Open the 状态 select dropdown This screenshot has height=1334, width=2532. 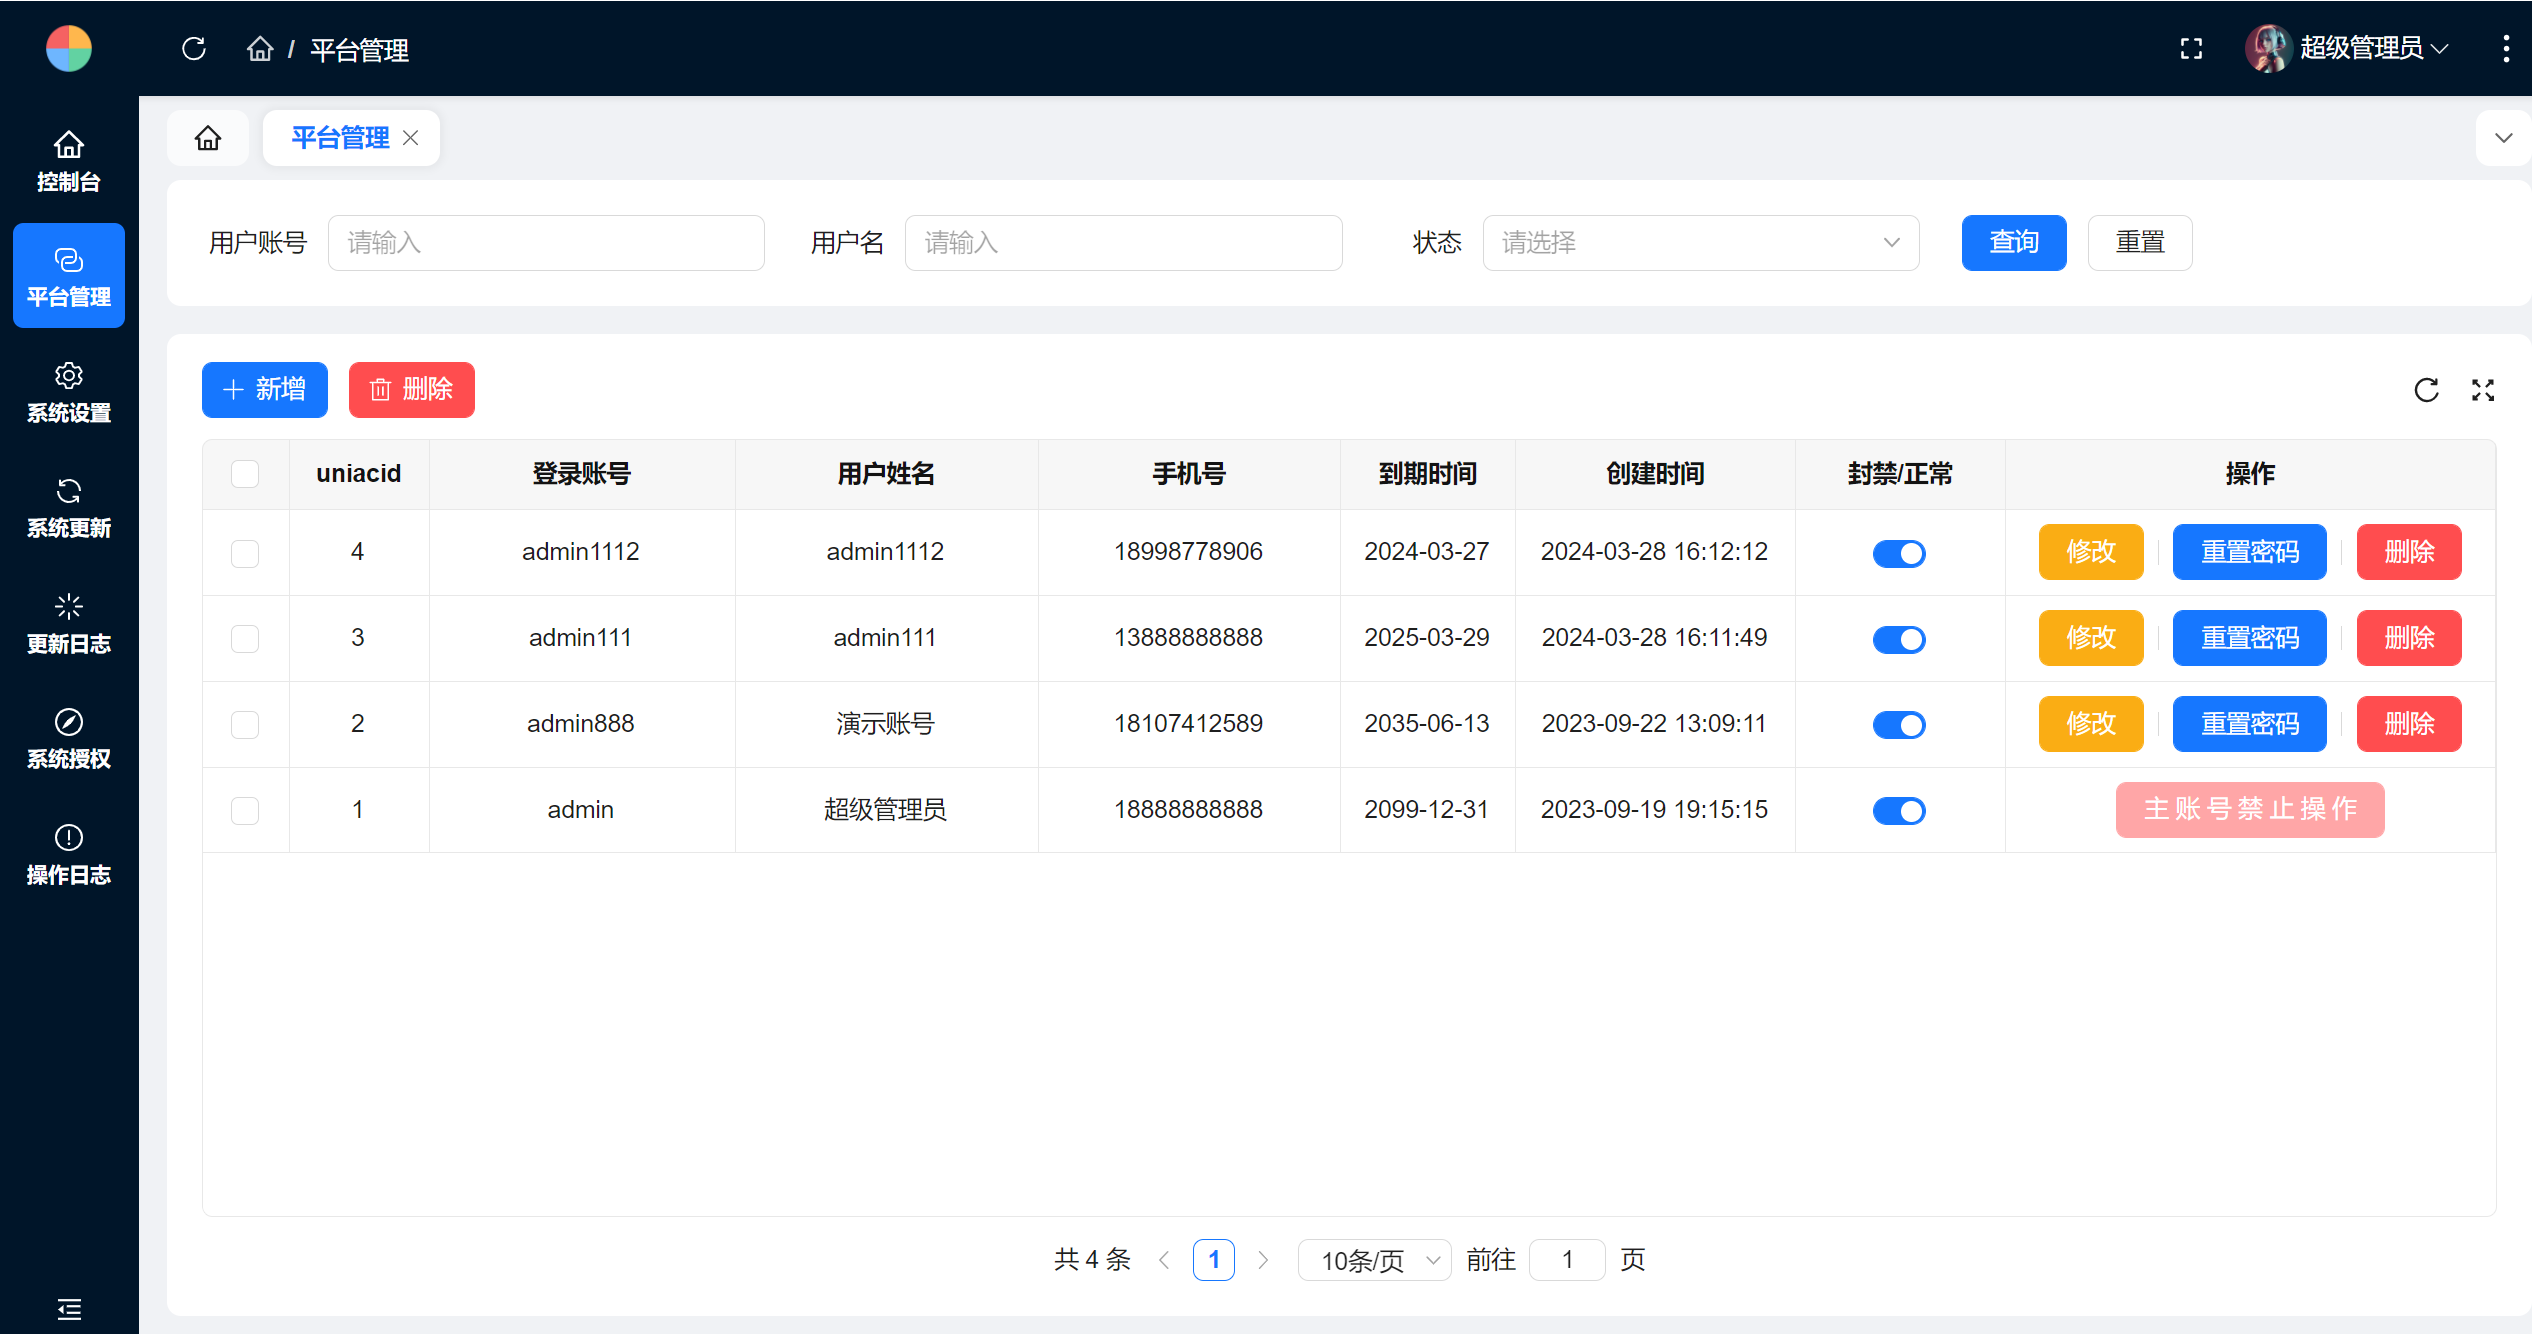click(1700, 243)
